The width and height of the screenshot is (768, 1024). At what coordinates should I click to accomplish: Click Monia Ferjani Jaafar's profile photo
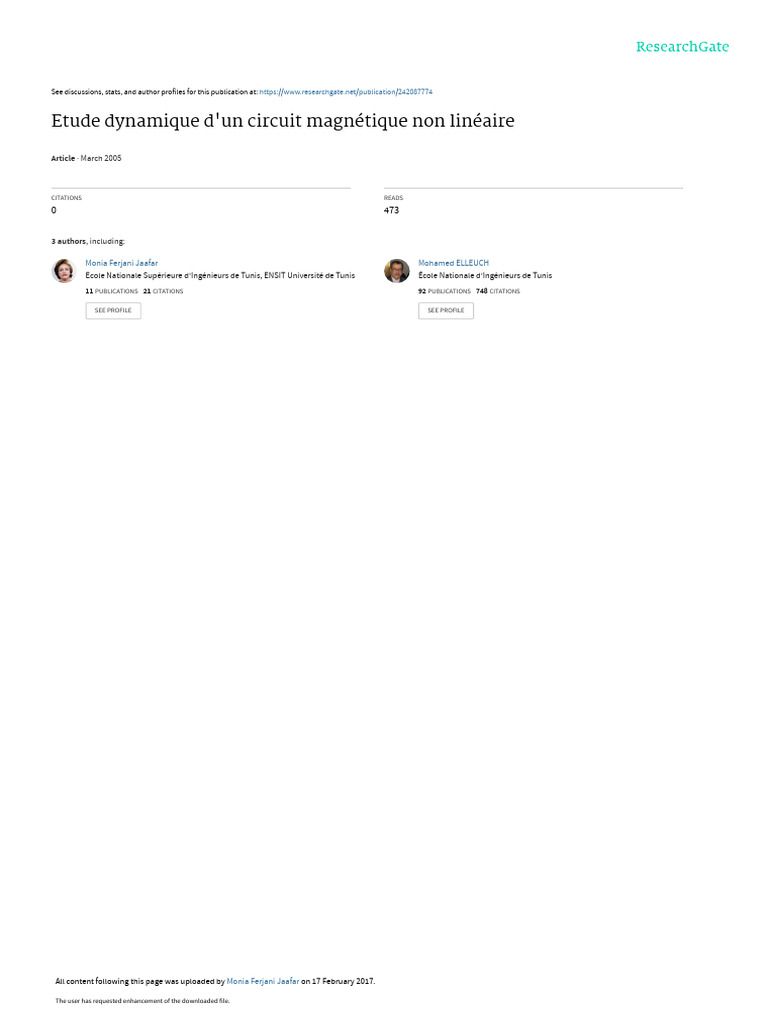[64, 270]
